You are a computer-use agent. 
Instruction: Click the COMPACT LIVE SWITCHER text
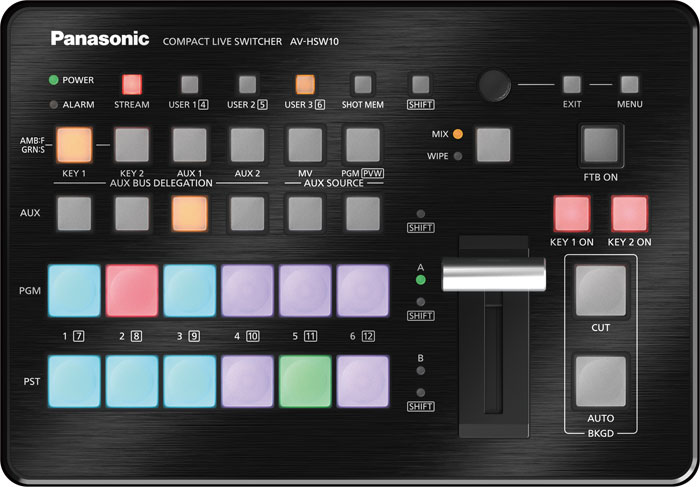click(x=222, y=42)
